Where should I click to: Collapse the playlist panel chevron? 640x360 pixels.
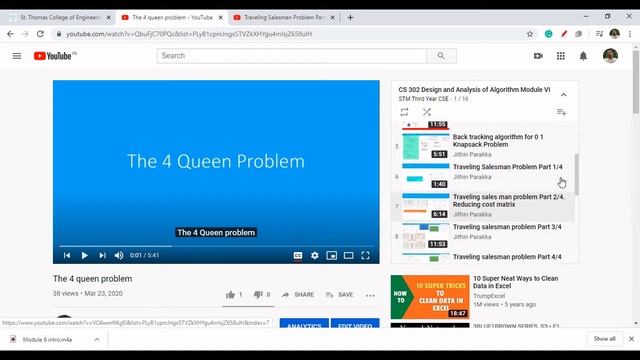click(x=564, y=95)
